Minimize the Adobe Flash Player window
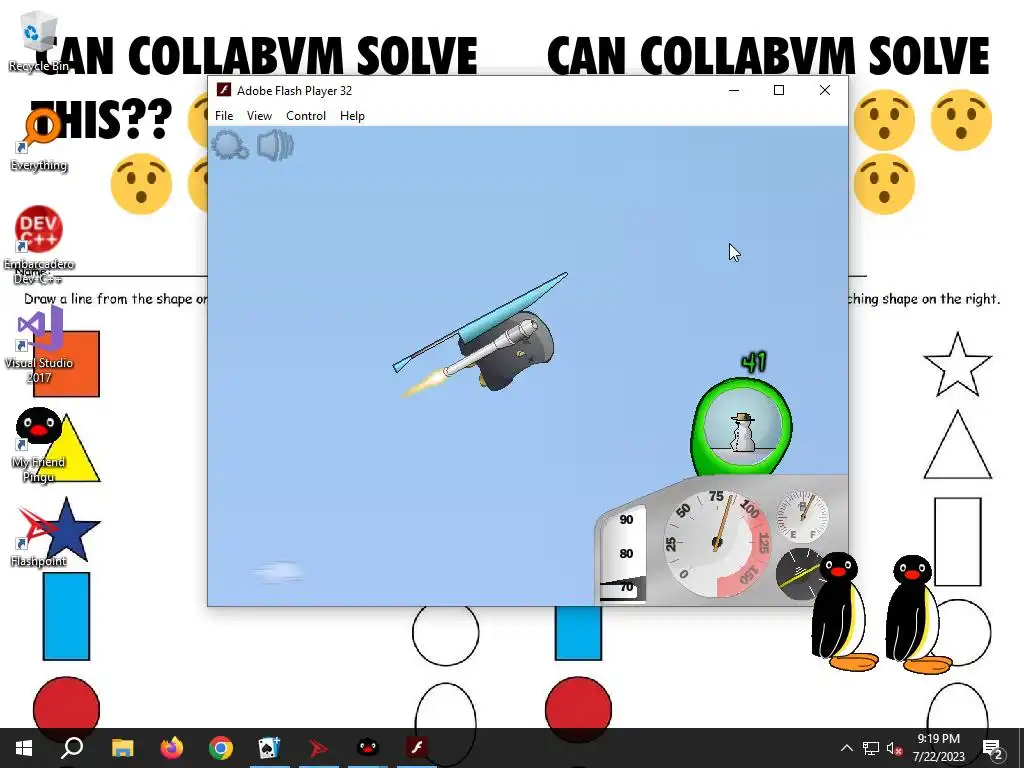Image resolution: width=1024 pixels, height=768 pixels. point(734,90)
